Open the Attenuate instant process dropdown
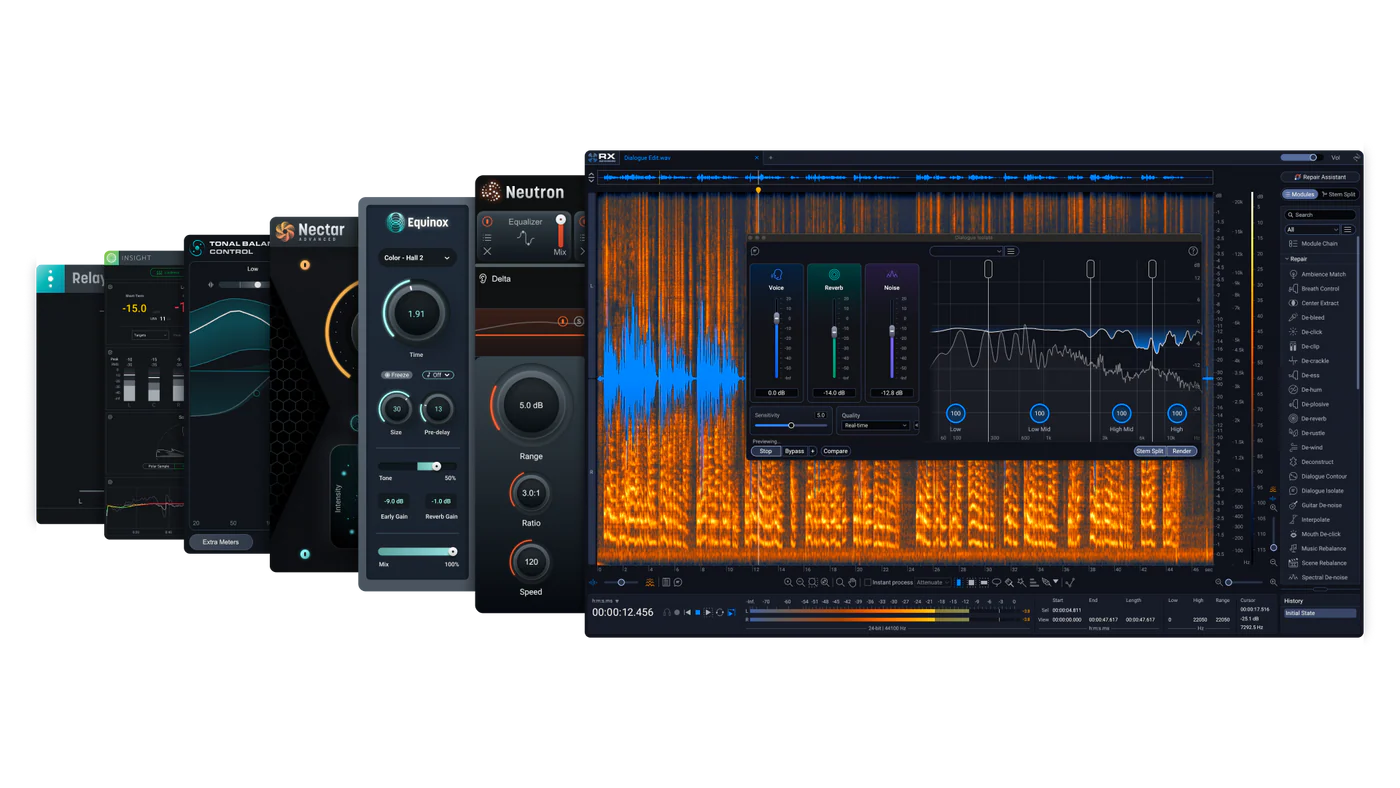The height and width of the screenshot is (788, 1400). pos(933,582)
